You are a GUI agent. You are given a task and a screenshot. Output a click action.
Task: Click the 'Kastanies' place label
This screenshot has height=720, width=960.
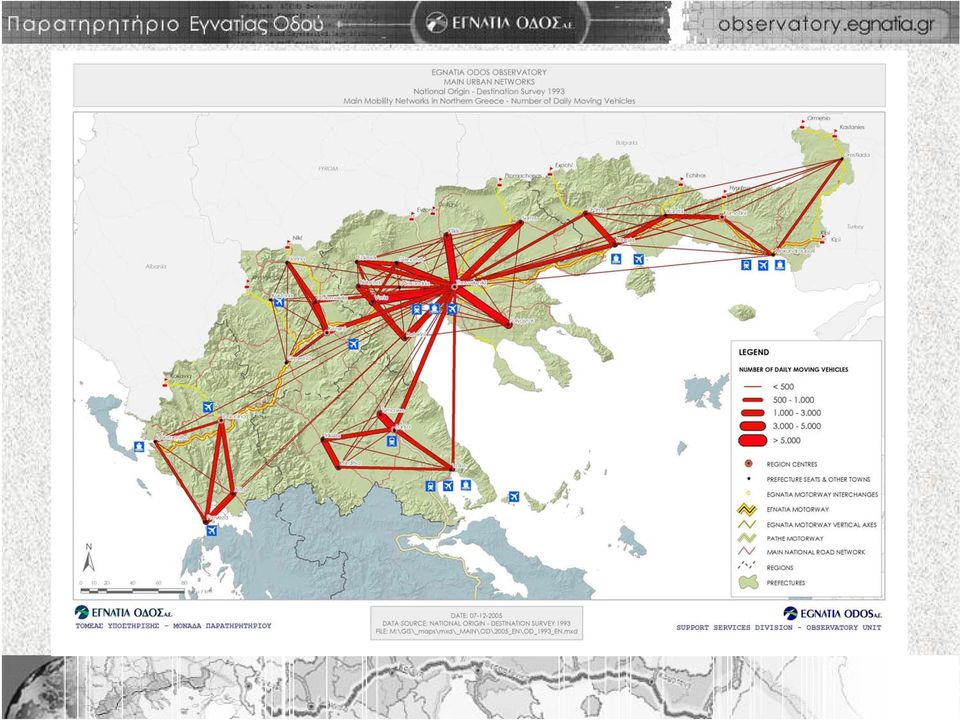point(852,127)
